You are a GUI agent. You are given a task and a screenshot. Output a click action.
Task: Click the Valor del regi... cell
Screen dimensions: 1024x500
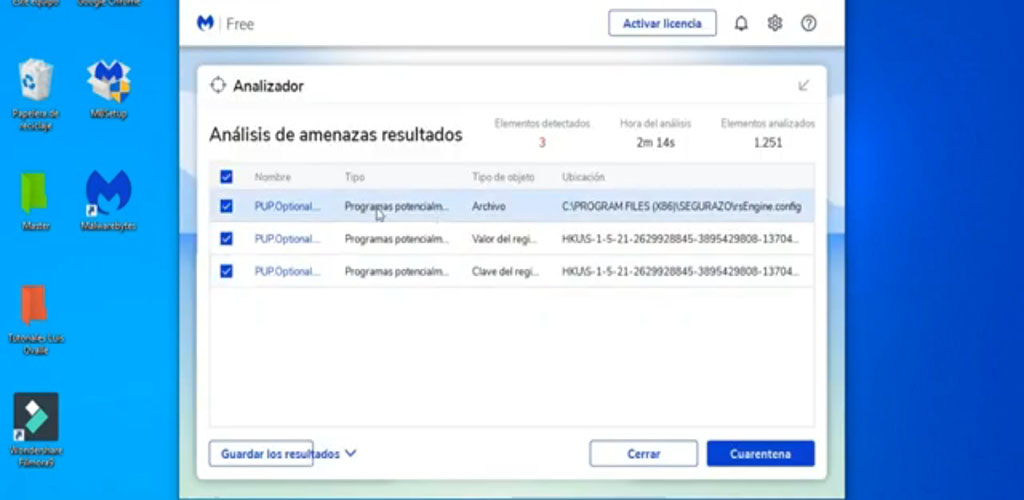tap(504, 239)
